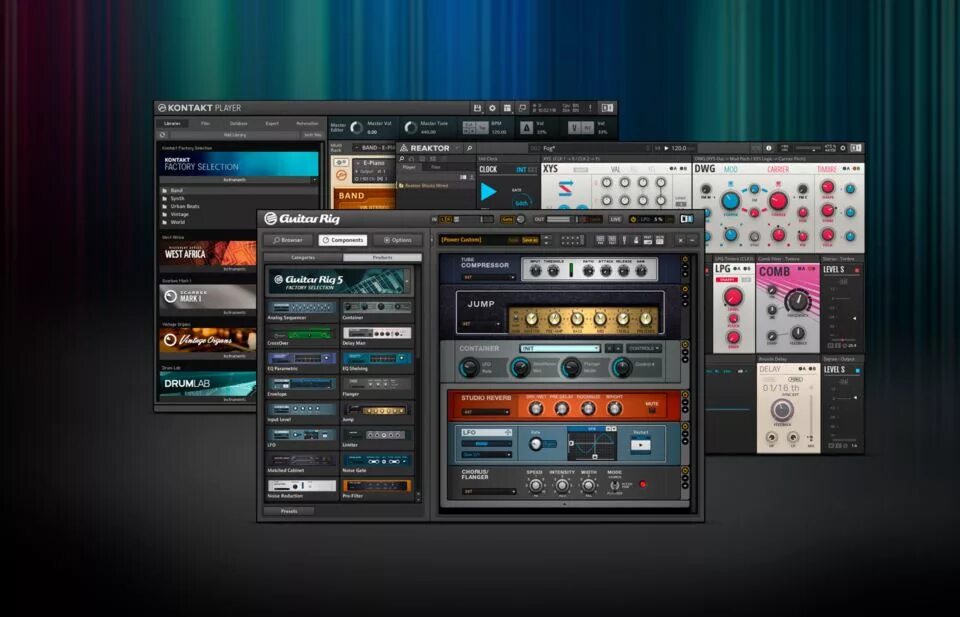Open the Libraries tab in Kontakt Player
This screenshot has height=617, width=960.
172,124
